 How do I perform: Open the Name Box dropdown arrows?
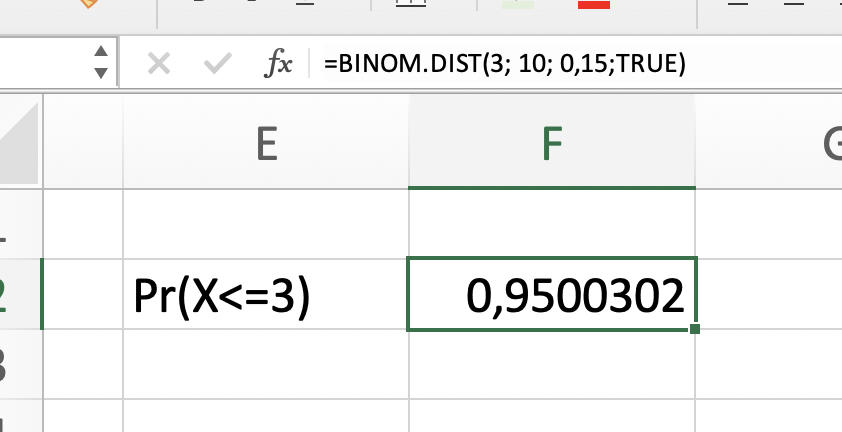point(100,63)
